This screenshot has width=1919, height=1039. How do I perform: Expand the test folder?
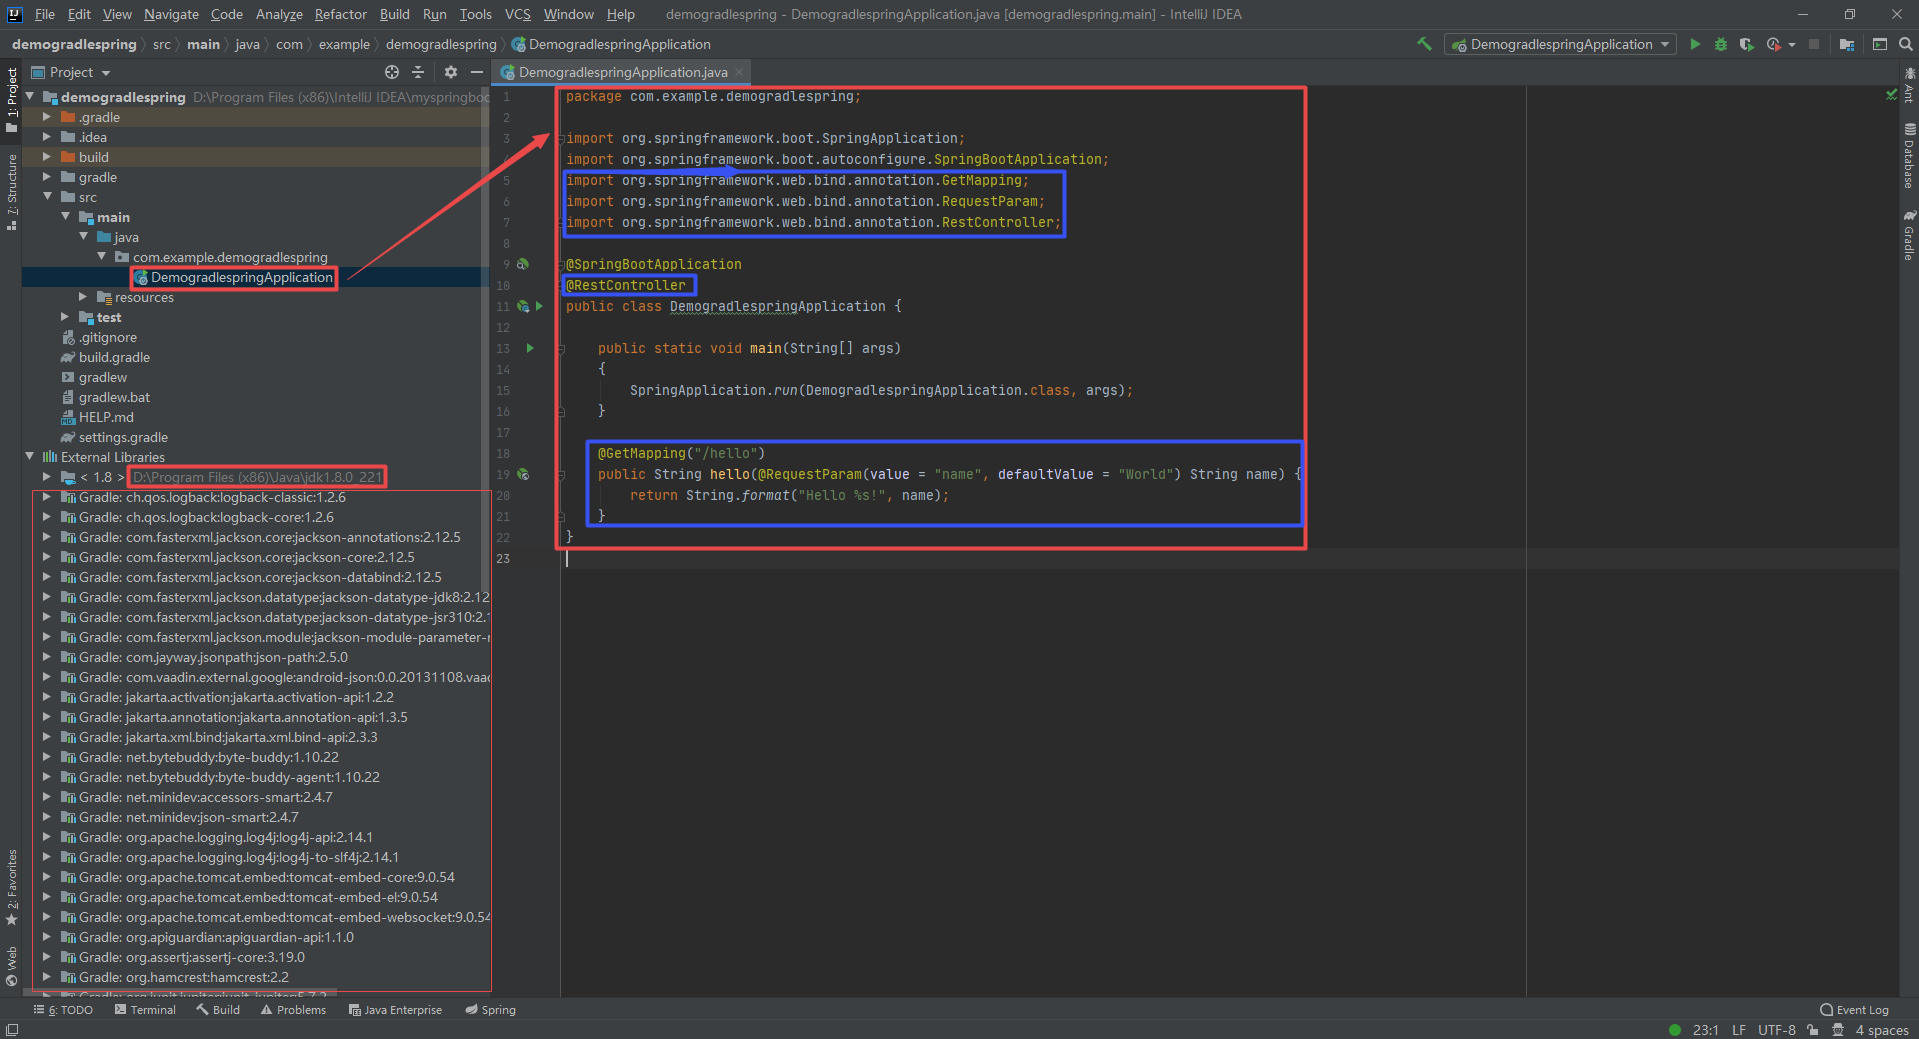[65, 317]
